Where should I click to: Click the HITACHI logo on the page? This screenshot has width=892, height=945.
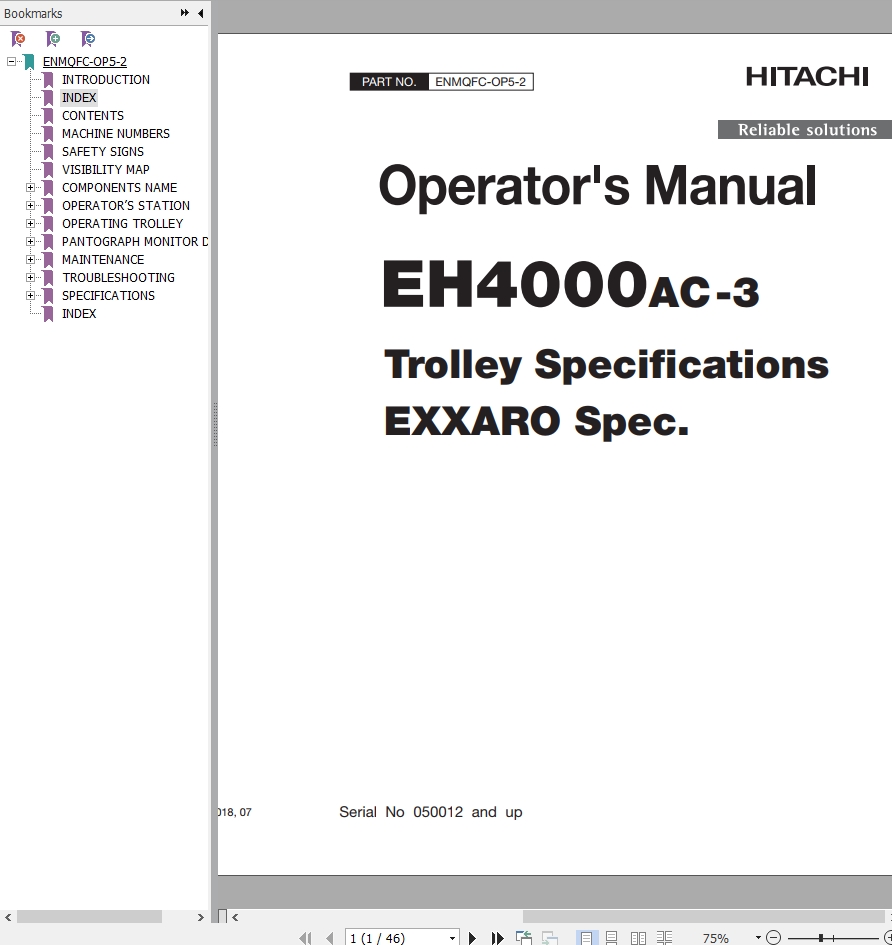[x=808, y=77]
